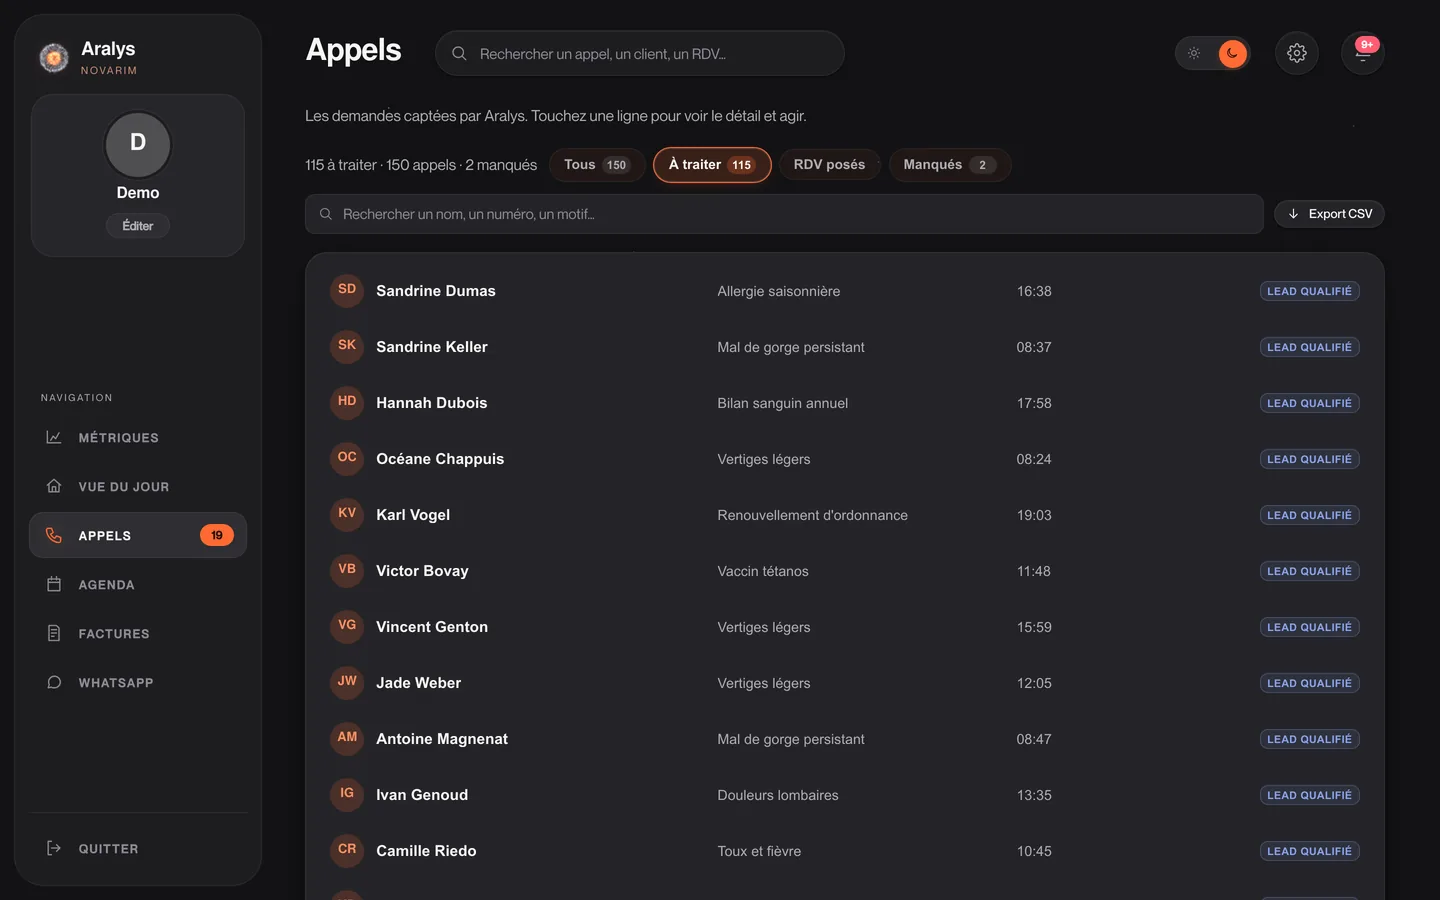Click time 13:35 in Ivan Genoud row
The height and width of the screenshot is (900, 1440).
pyautogui.click(x=1034, y=795)
